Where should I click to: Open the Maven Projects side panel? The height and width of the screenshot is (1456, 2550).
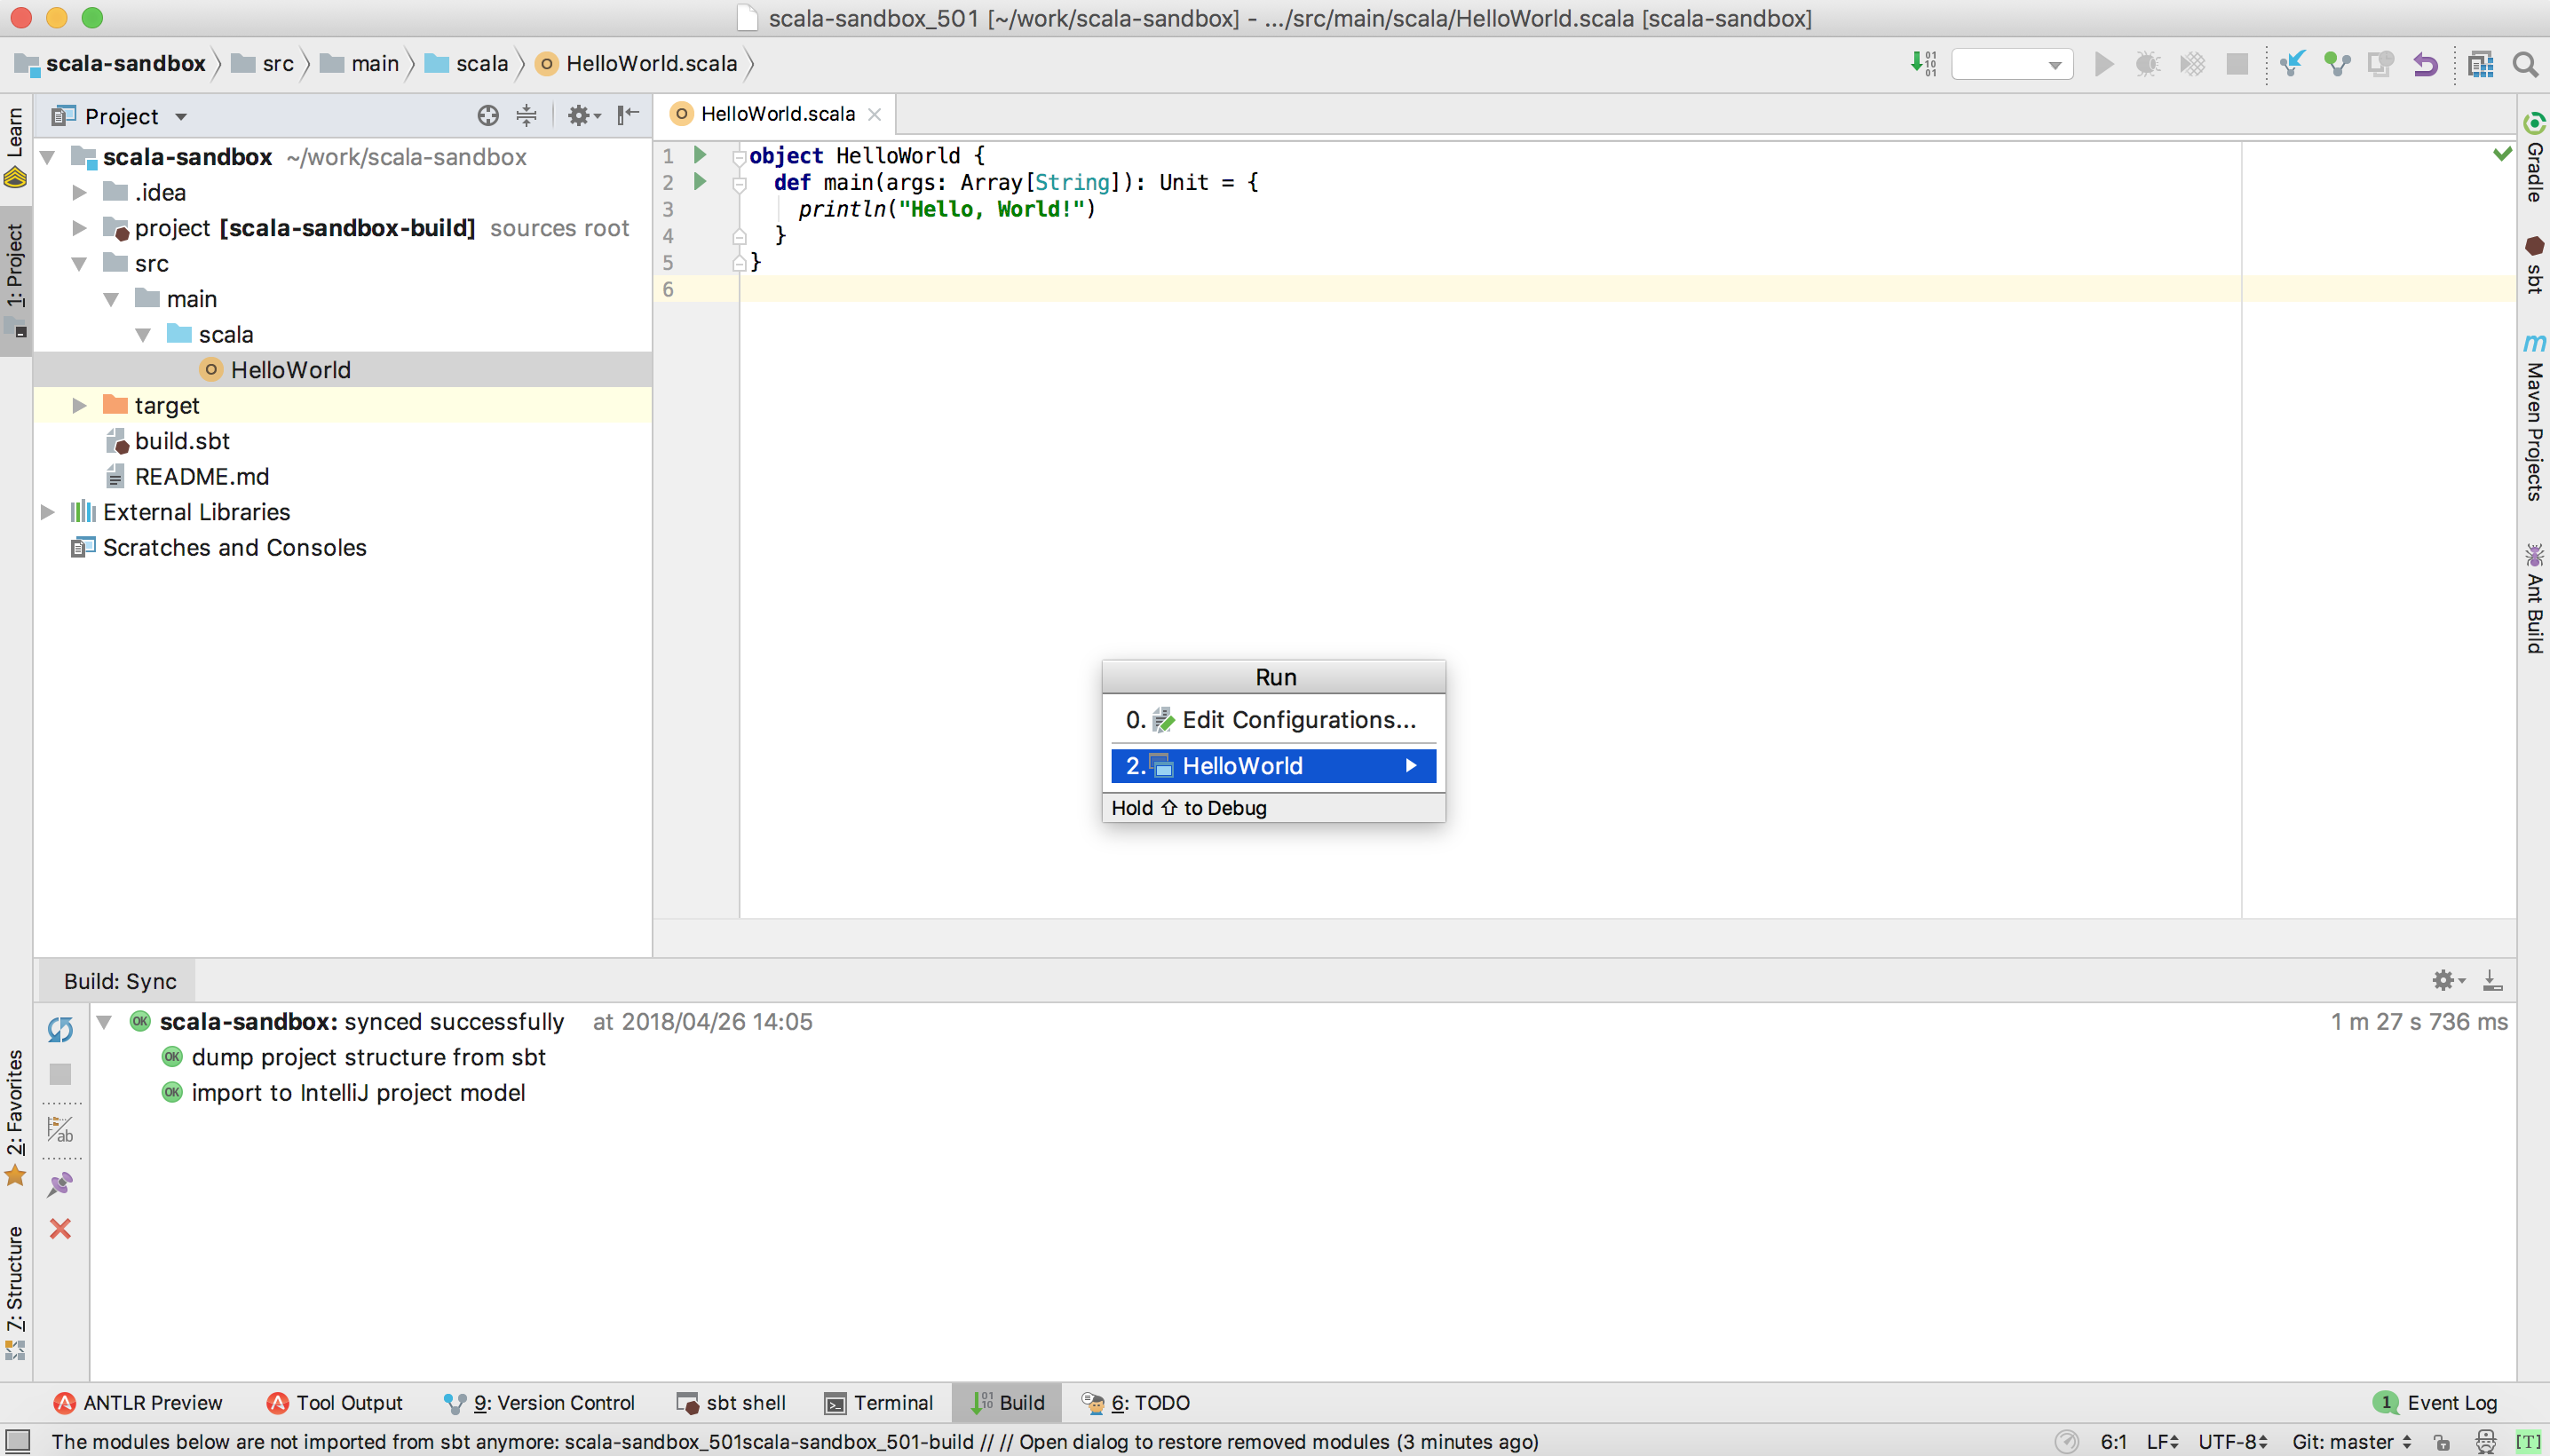2535,420
